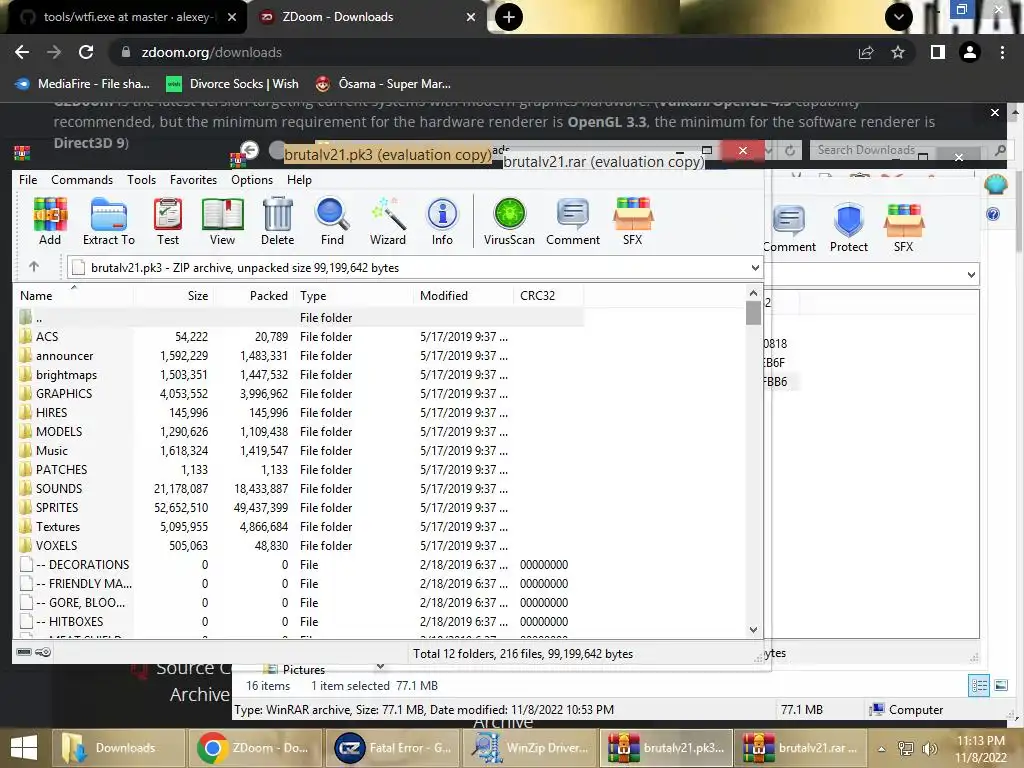Select the SOUNDS folder row
This screenshot has height=768, width=1024.
[x=297, y=488]
